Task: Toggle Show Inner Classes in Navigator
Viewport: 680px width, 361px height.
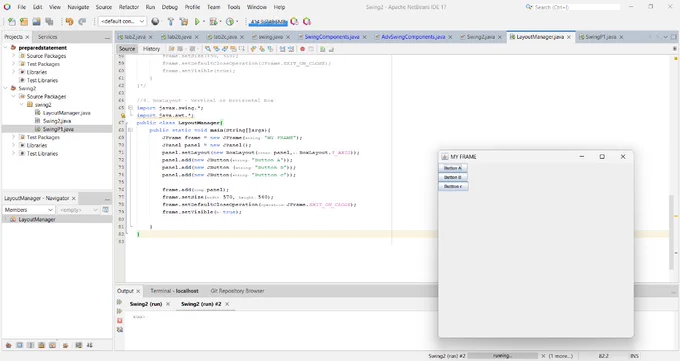Action: click(x=52, y=345)
